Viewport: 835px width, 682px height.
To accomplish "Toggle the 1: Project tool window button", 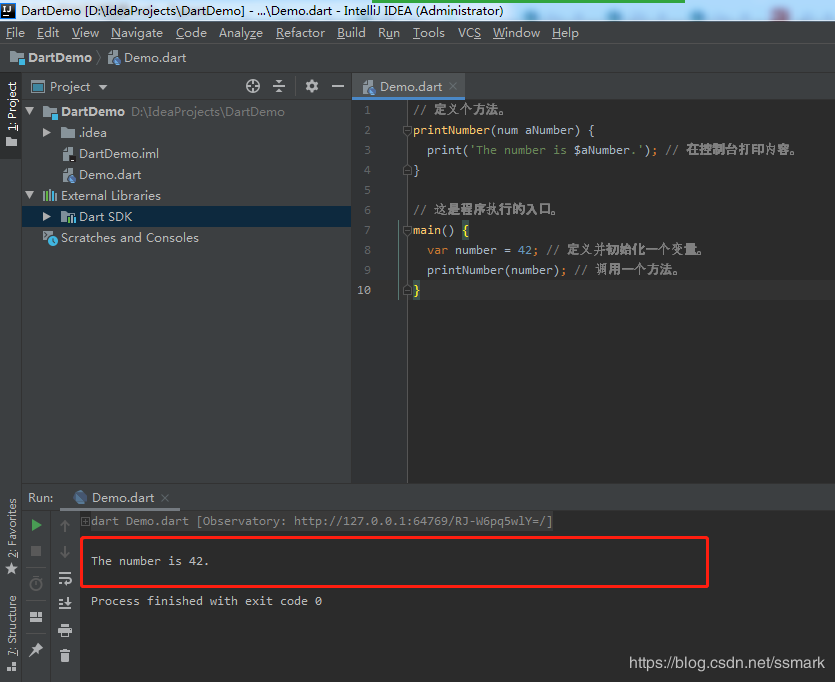I will (11, 114).
